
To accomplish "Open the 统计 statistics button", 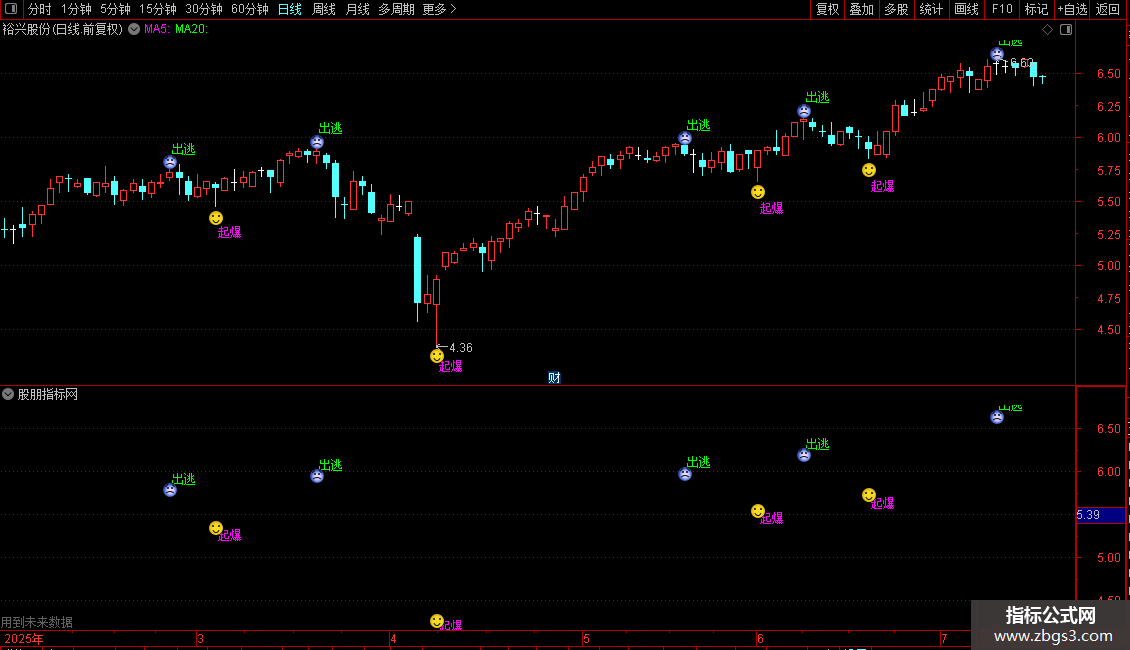I will click(931, 9).
